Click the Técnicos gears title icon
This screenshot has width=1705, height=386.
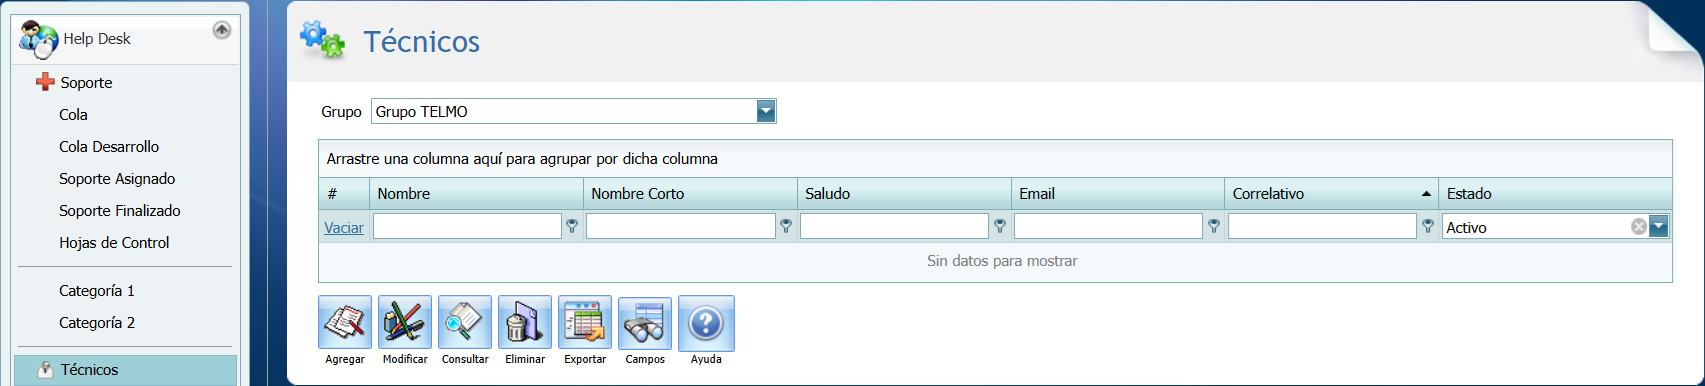click(x=322, y=40)
